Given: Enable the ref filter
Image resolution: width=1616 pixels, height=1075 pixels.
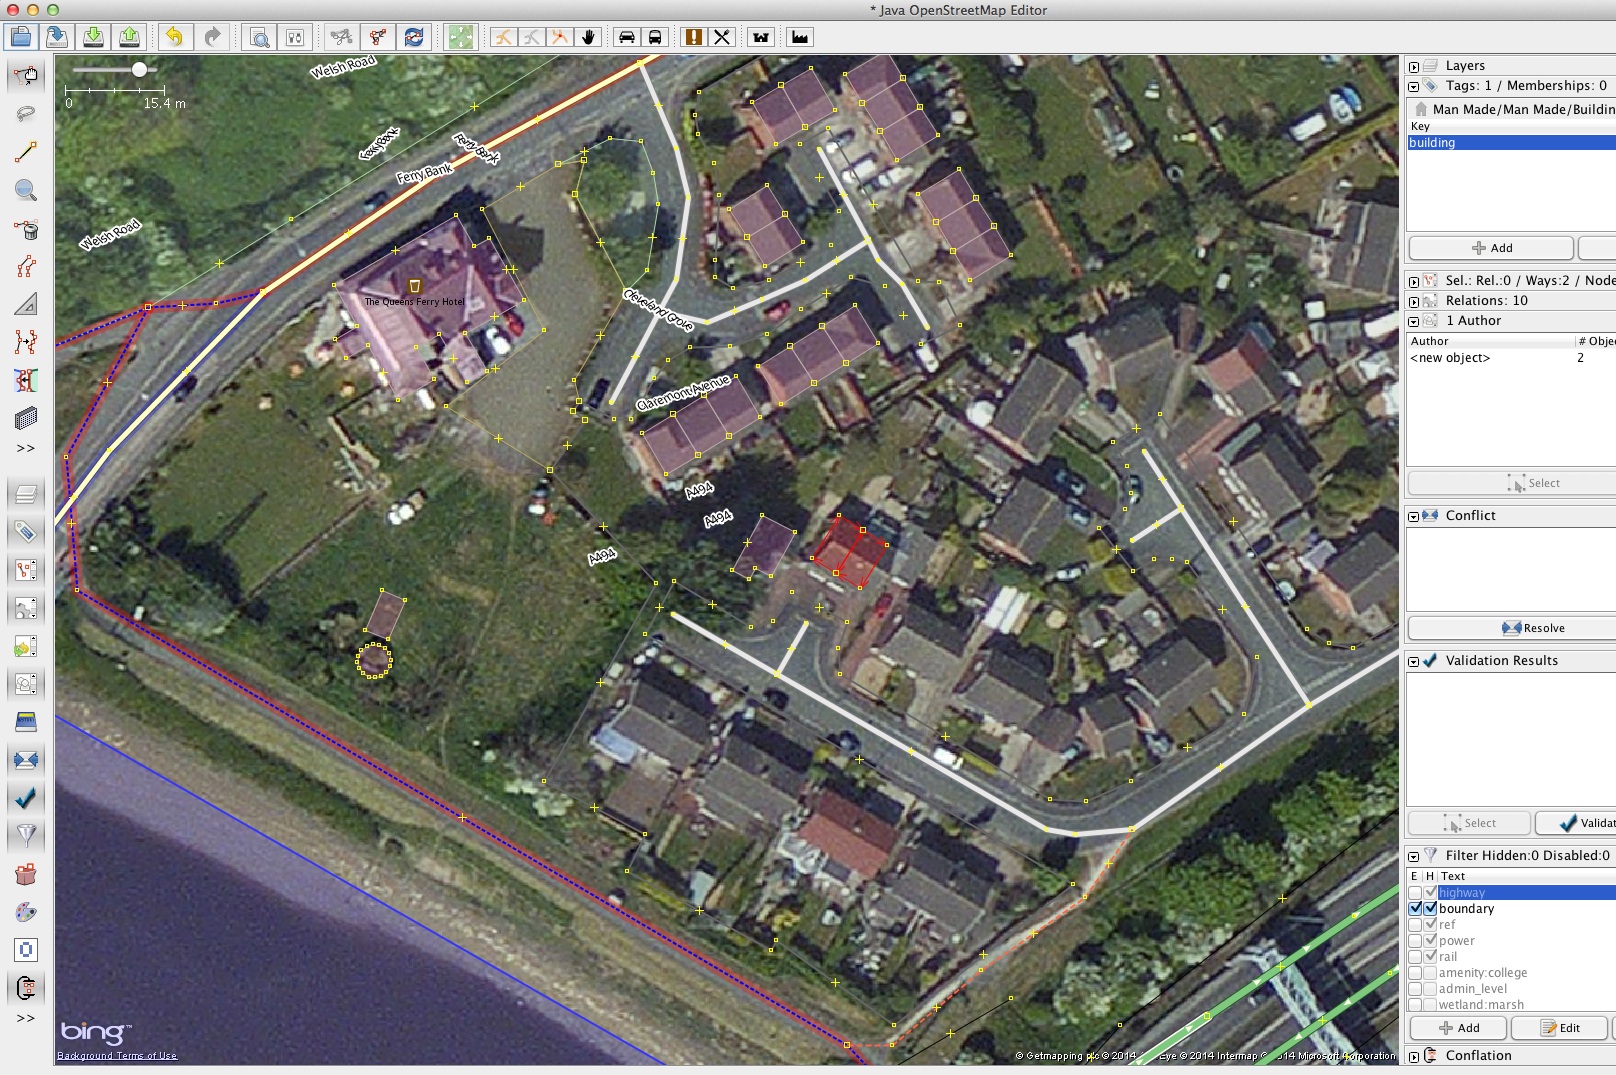Looking at the screenshot, I should [1416, 924].
